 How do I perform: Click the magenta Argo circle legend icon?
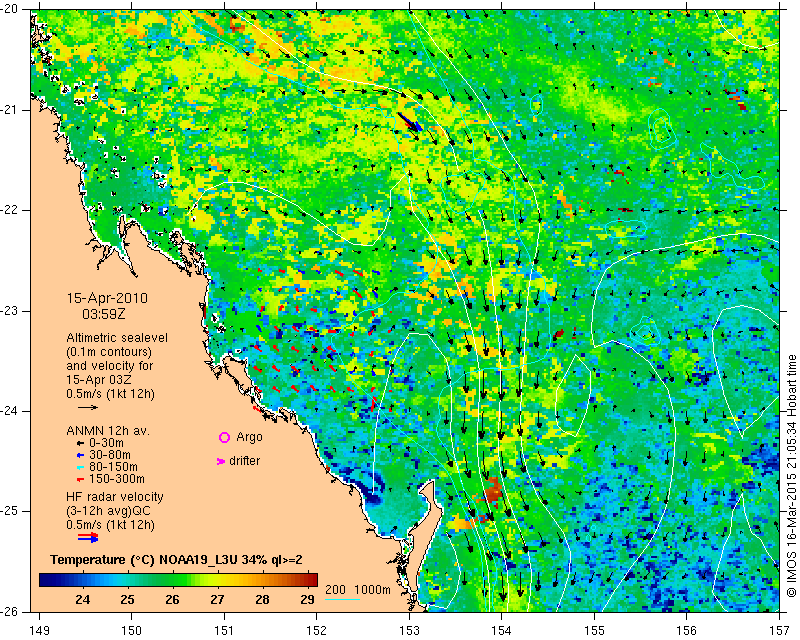coord(224,437)
